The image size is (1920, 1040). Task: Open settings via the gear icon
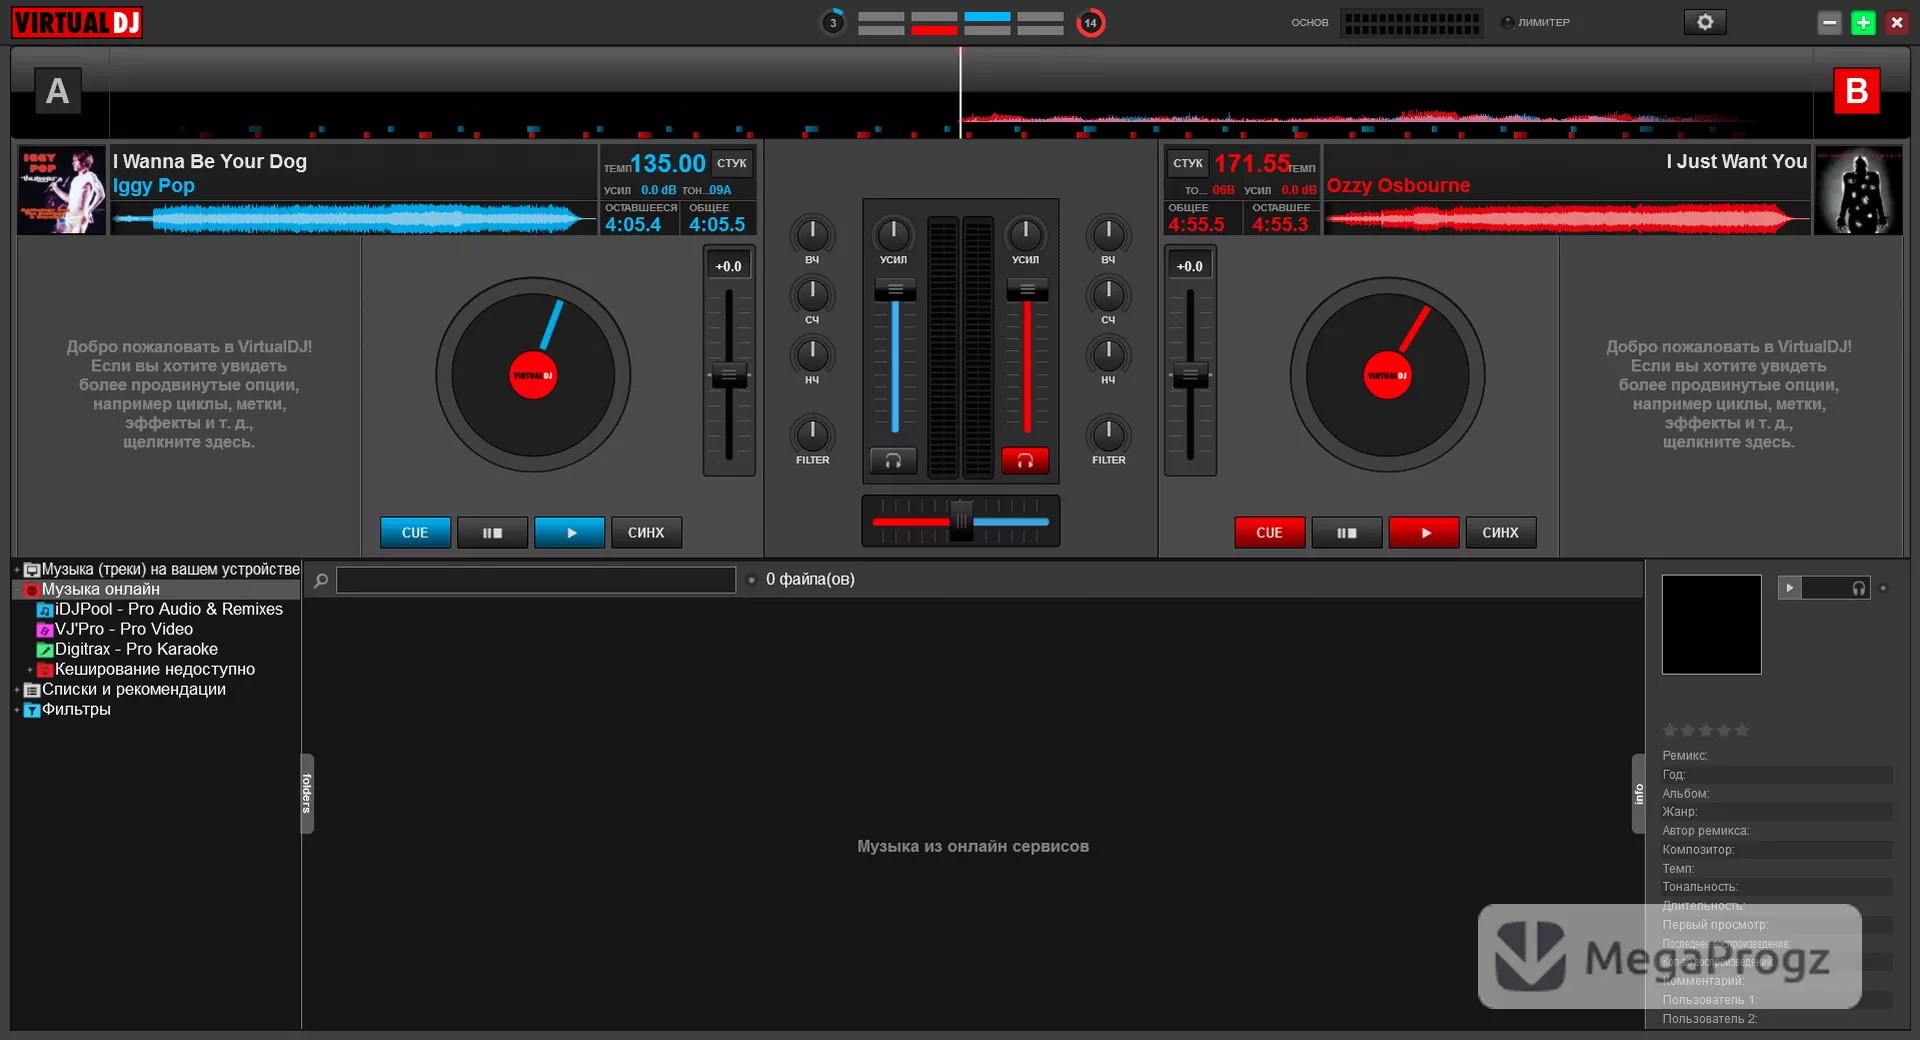tap(1705, 22)
